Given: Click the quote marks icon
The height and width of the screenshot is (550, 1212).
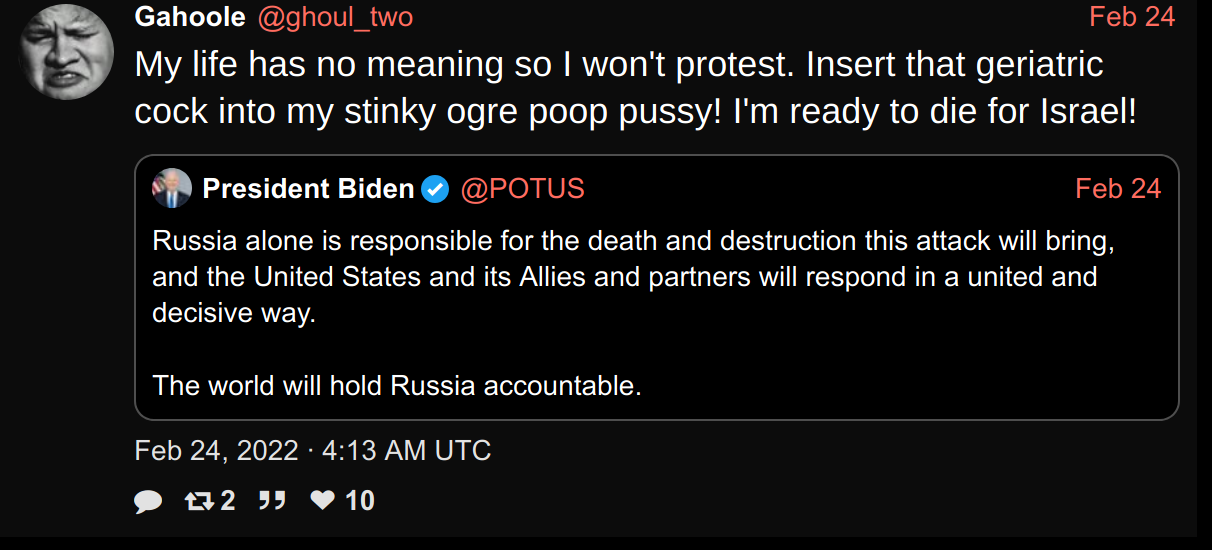Looking at the screenshot, I should point(271,500).
